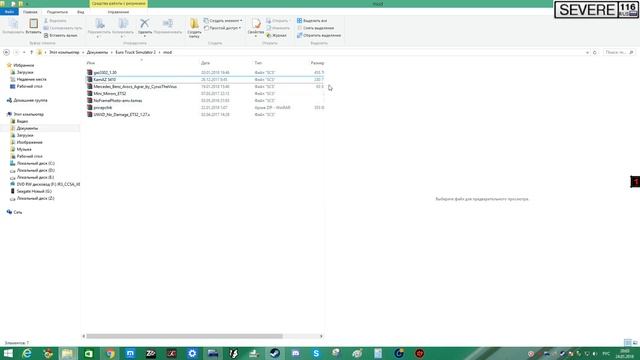
Task: Click the Delete (Удалить) X icon
Action: 144,26
